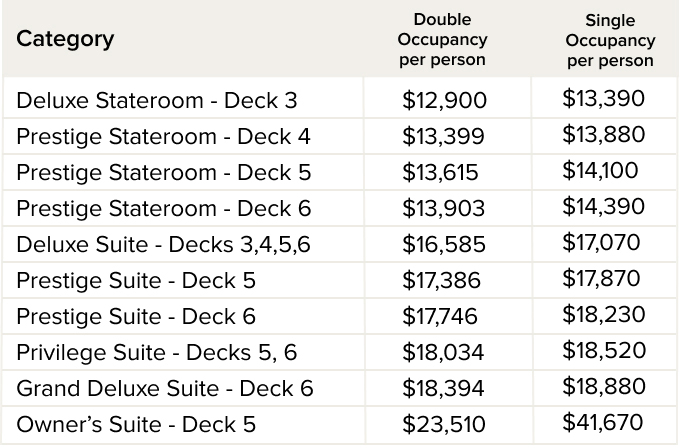Click the $23,510 Owner's Suite double price
Screen dimensions: 681x448
click(444, 424)
